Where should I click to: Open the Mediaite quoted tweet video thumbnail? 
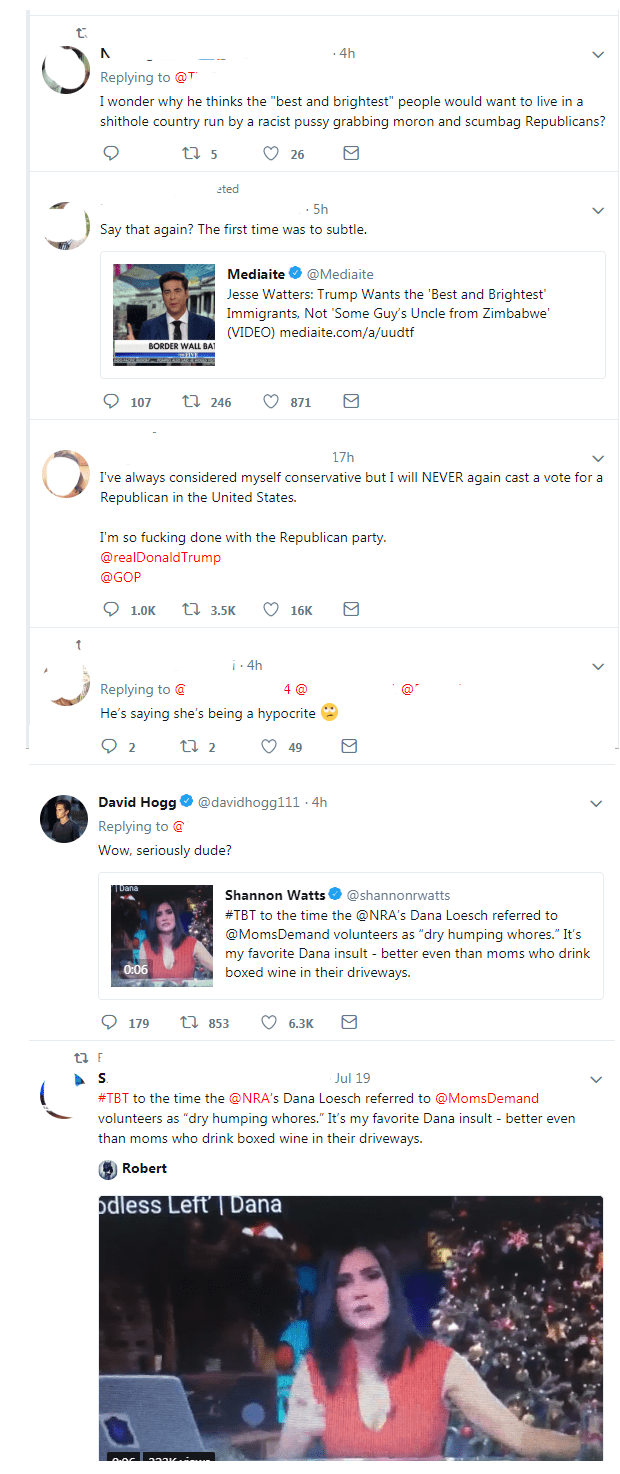click(x=164, y=313)
